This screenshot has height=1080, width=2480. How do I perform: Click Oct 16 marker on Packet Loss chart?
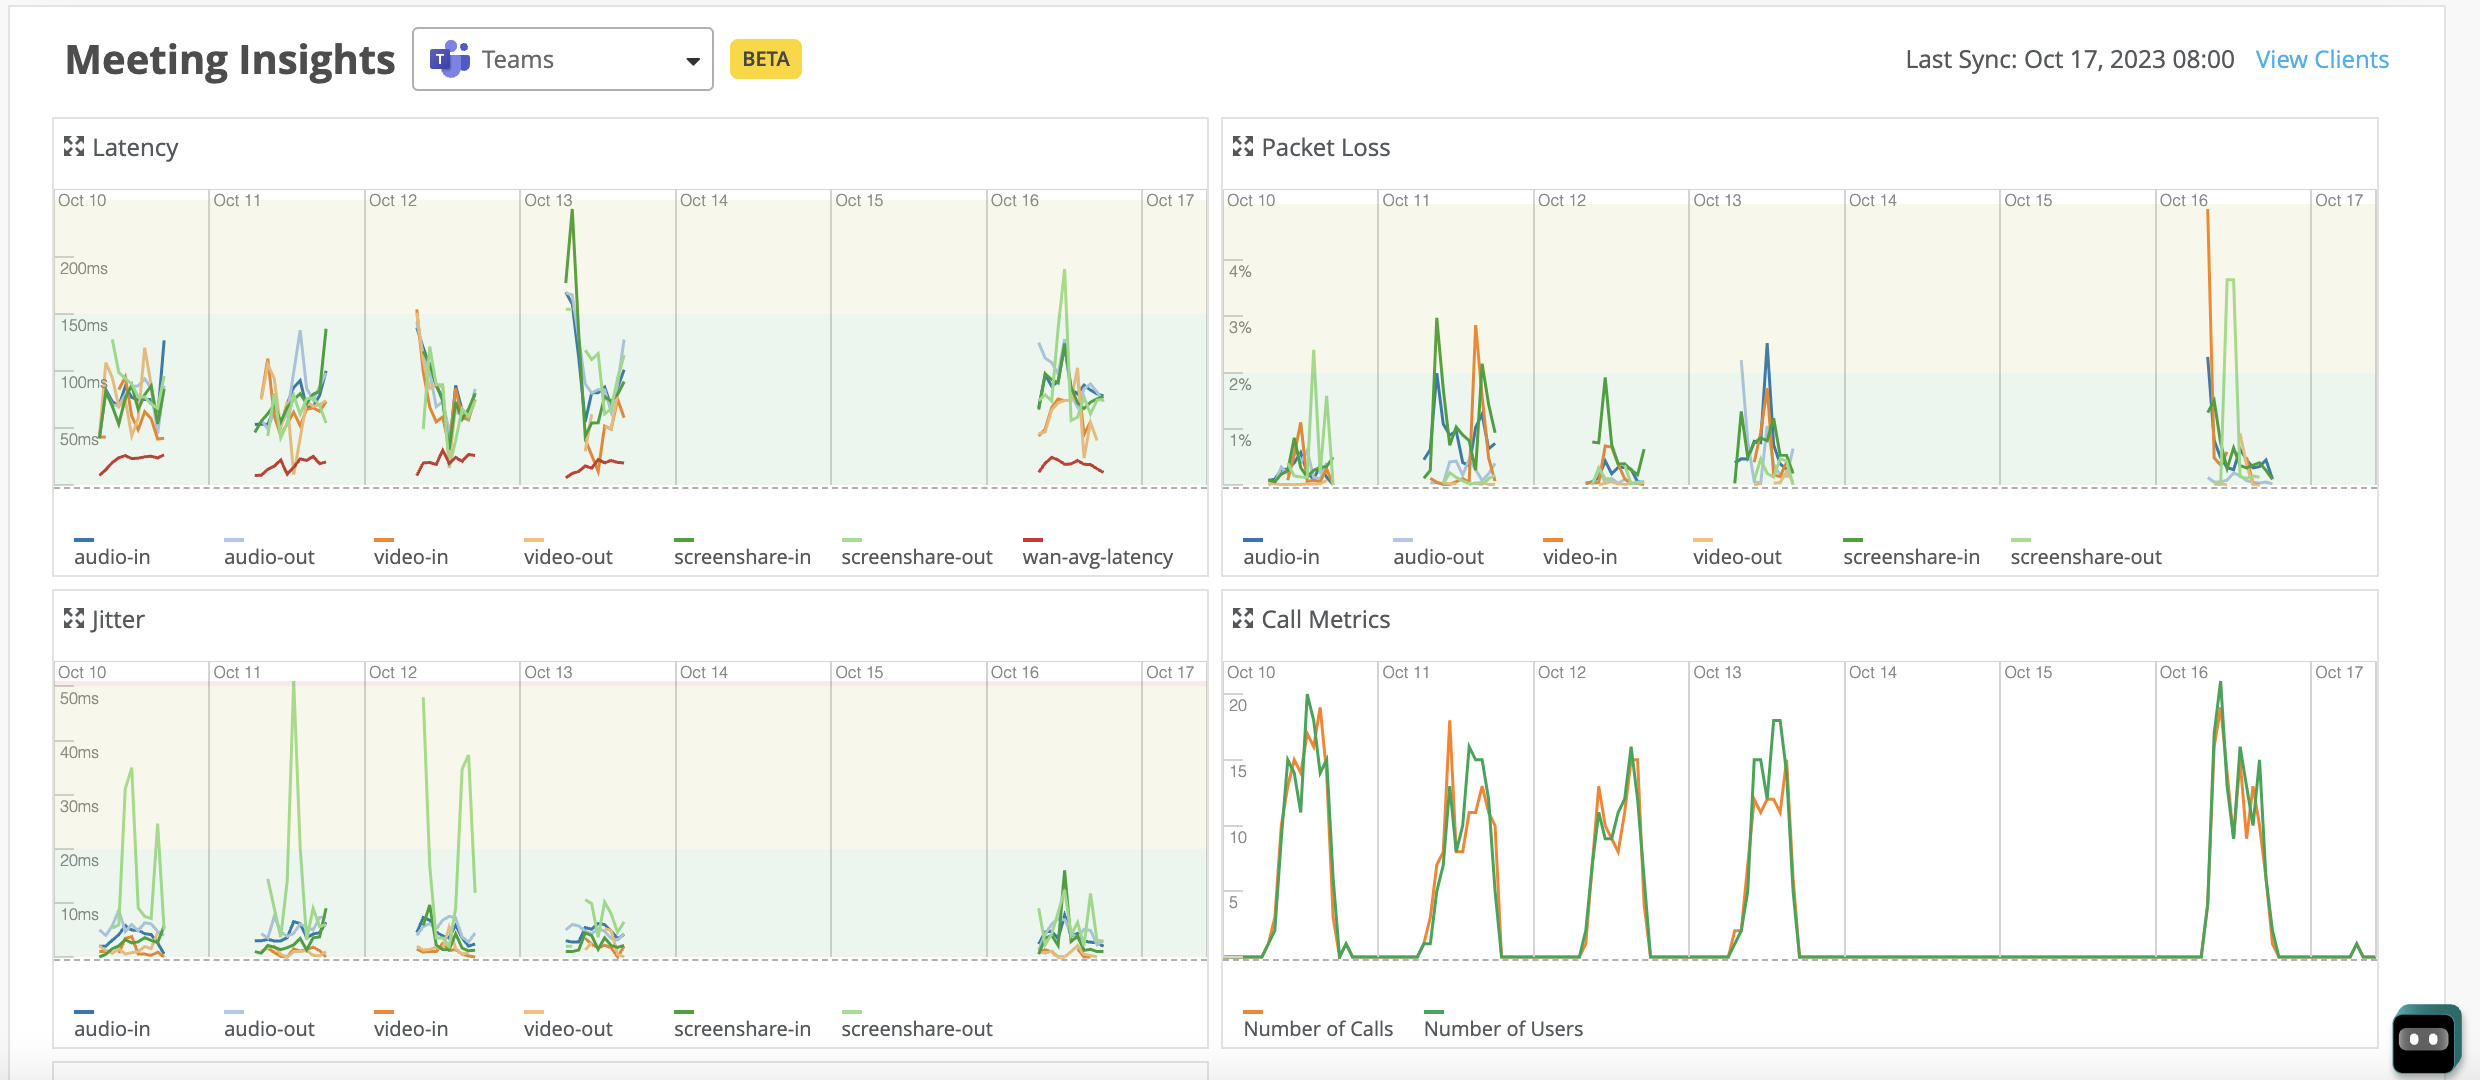click(2183, 200)
